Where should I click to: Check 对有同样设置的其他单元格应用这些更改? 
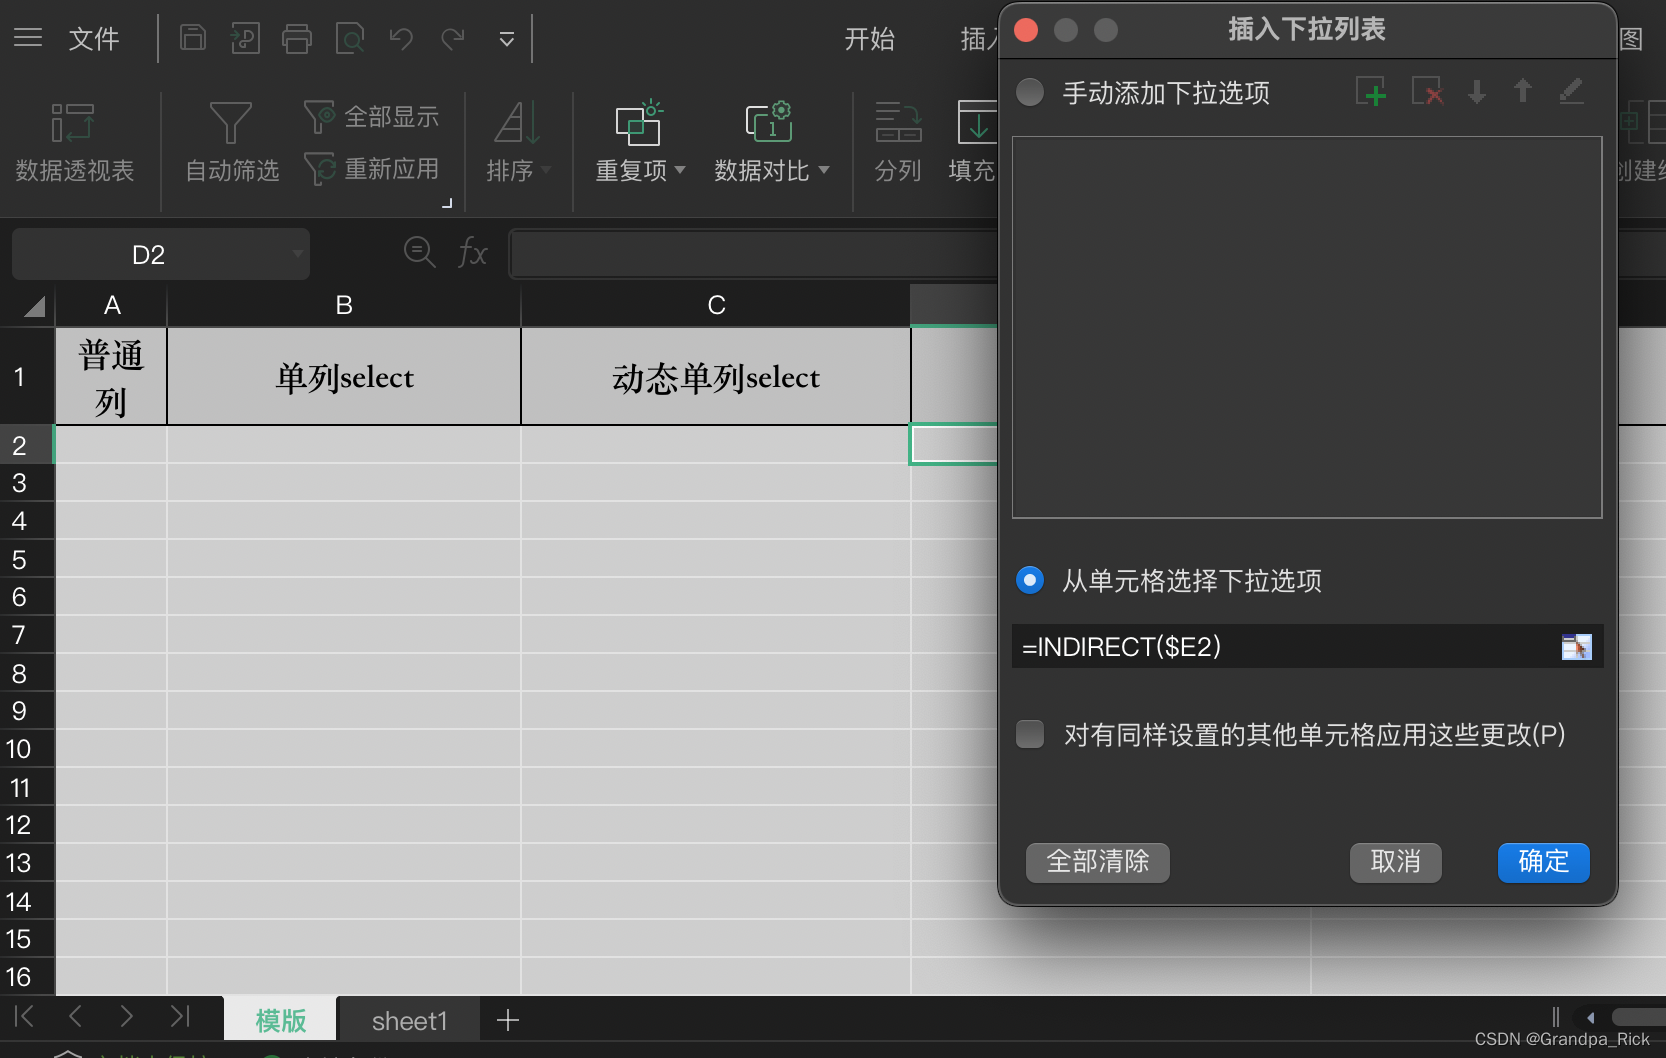coord(1029,733)
